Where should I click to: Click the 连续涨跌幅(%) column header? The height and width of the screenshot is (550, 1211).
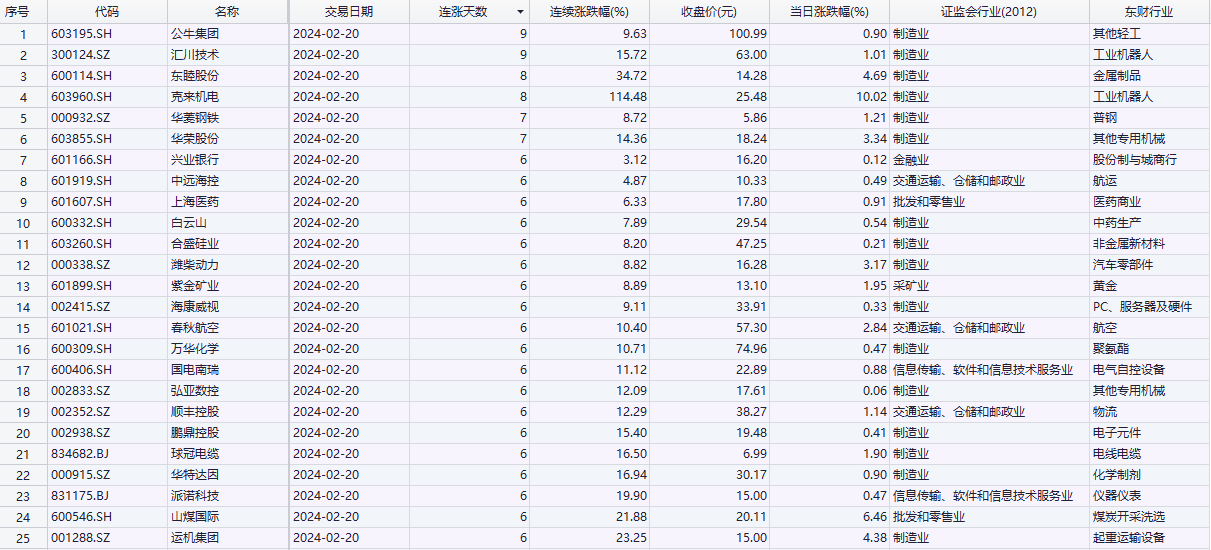click(x=589, y=12)
